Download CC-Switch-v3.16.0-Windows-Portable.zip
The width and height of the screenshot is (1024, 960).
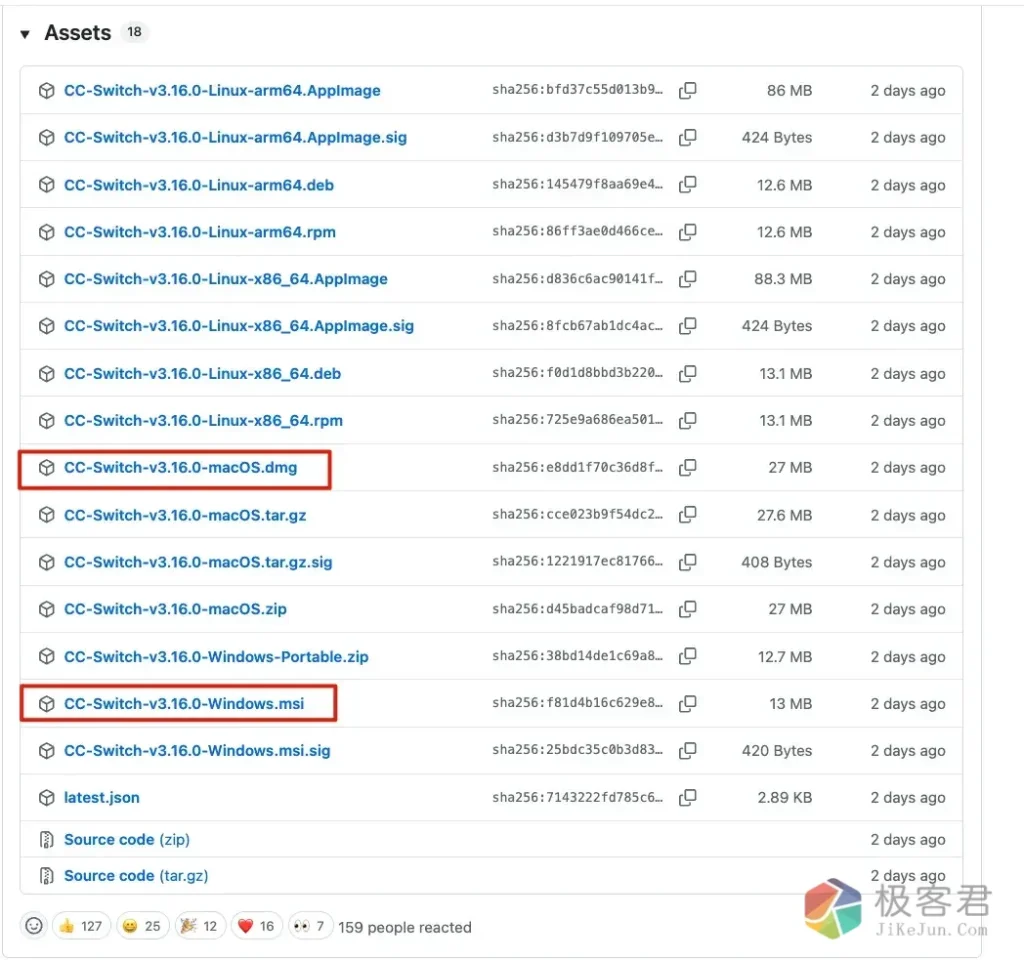(x=216, y=656)
